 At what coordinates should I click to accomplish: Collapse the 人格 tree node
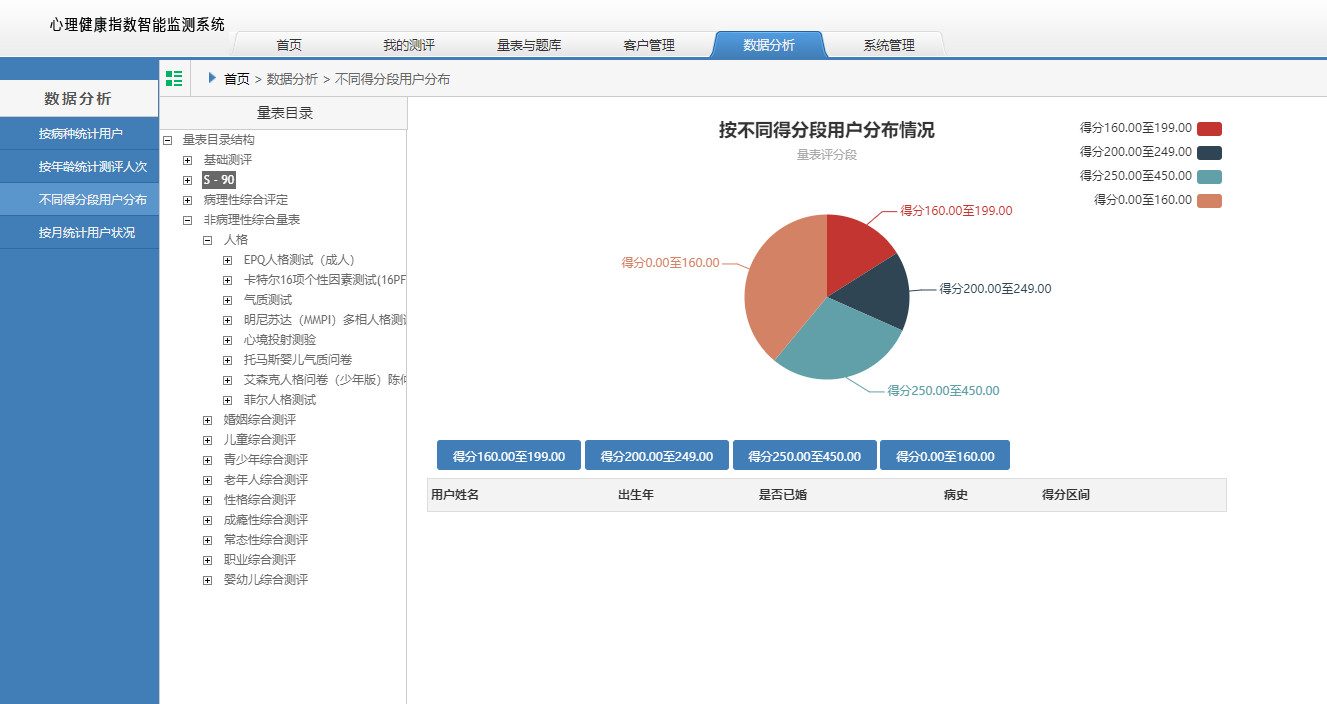(208, 240)
